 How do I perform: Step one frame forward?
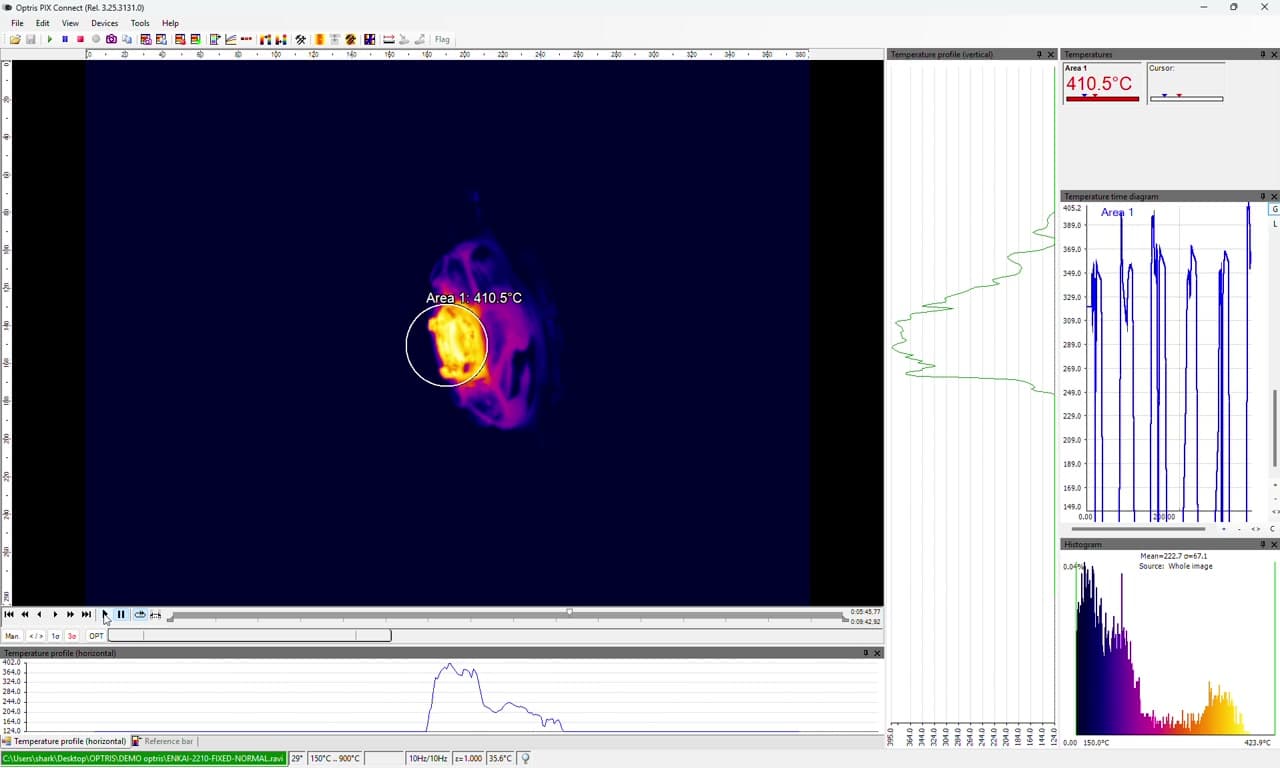(x=55, y=615)
